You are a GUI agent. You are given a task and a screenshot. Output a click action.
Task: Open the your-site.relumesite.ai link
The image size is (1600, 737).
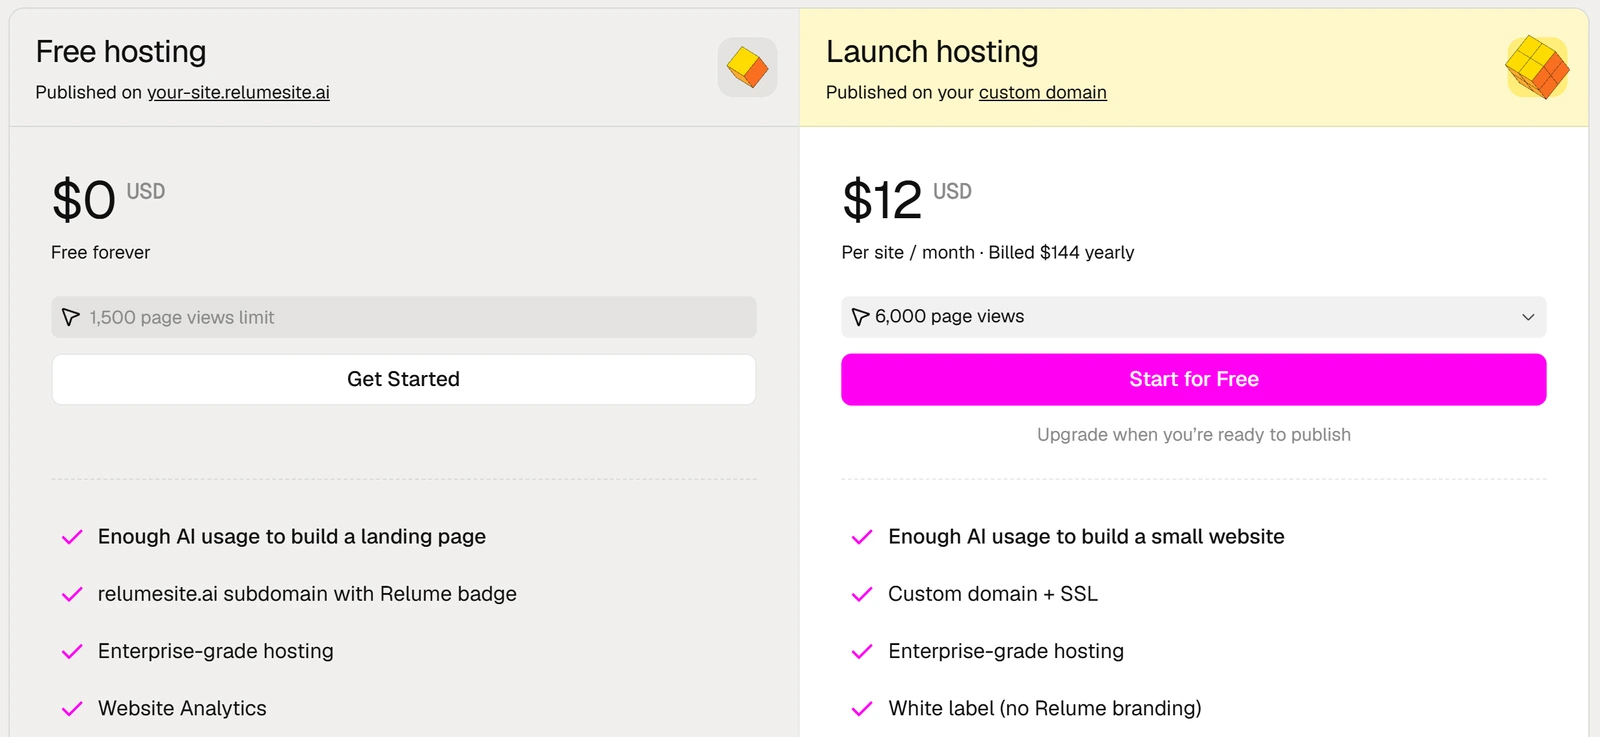tap(238, 92)
